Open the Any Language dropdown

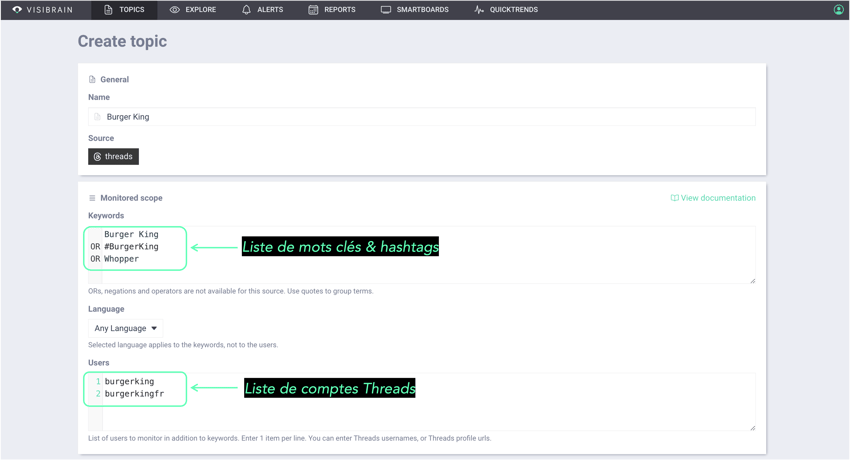point(125,328)
